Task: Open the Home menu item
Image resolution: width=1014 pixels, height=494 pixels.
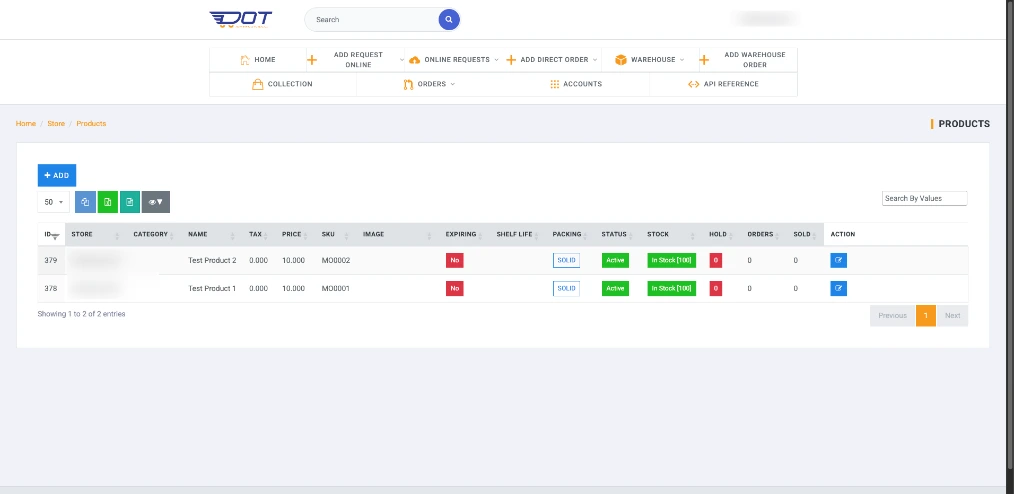Action: click(x=258, y=59)
